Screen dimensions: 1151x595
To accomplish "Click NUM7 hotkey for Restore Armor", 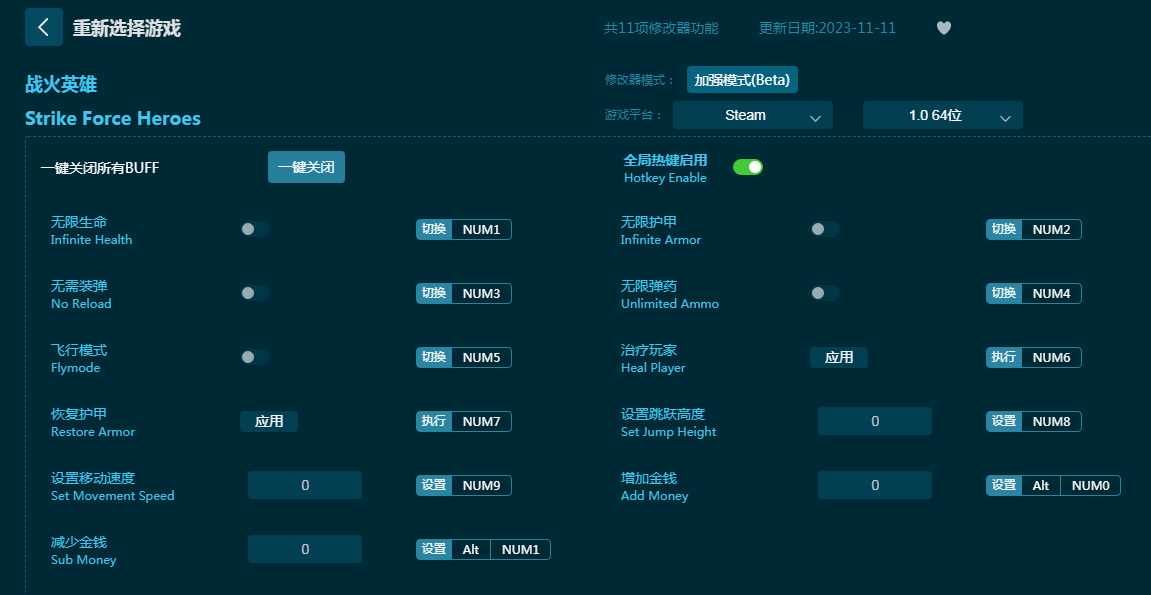I will pos(482,421).
